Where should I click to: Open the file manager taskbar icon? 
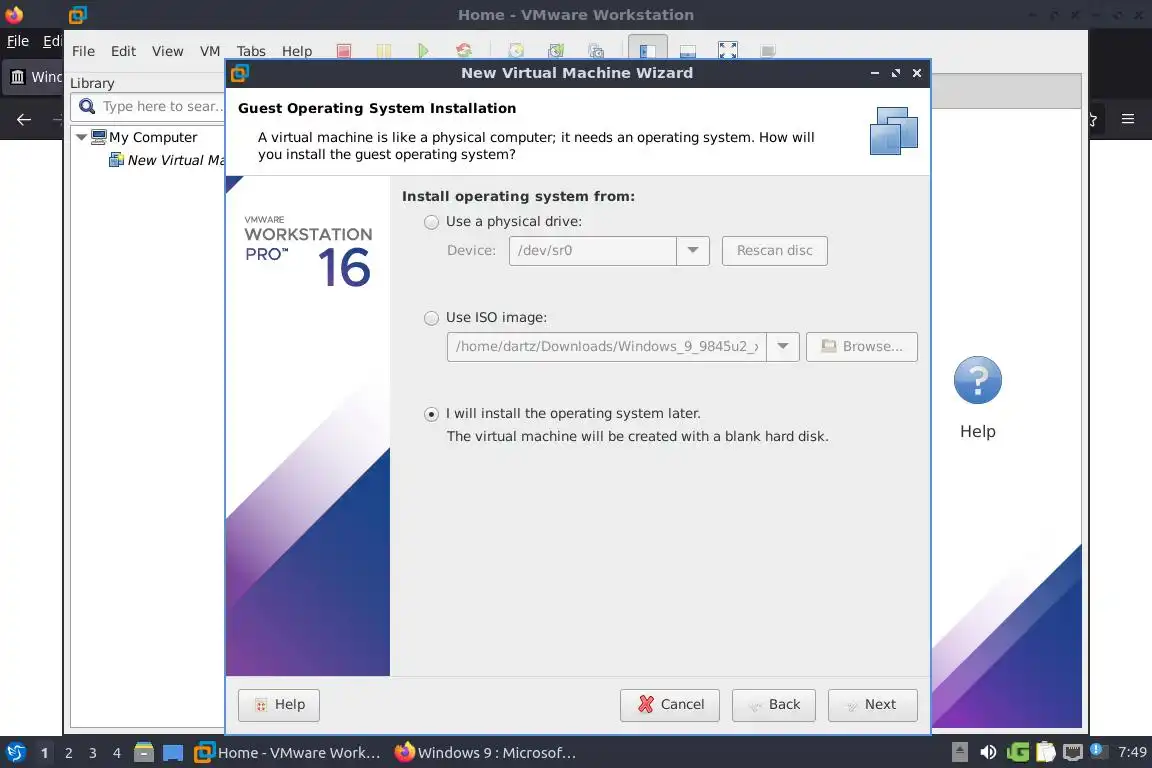[x=144, y=753]
